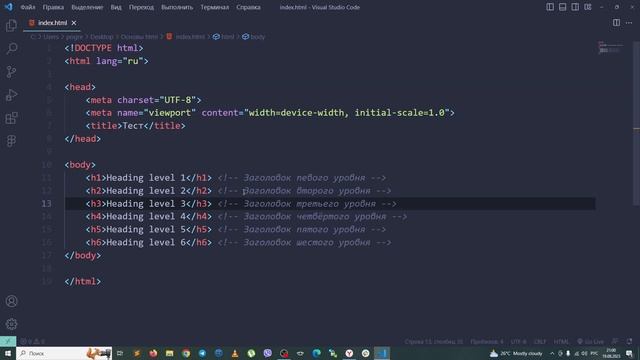Start server with Go Live button
This screenshot has width=640, height=360.
click(590, 342)
